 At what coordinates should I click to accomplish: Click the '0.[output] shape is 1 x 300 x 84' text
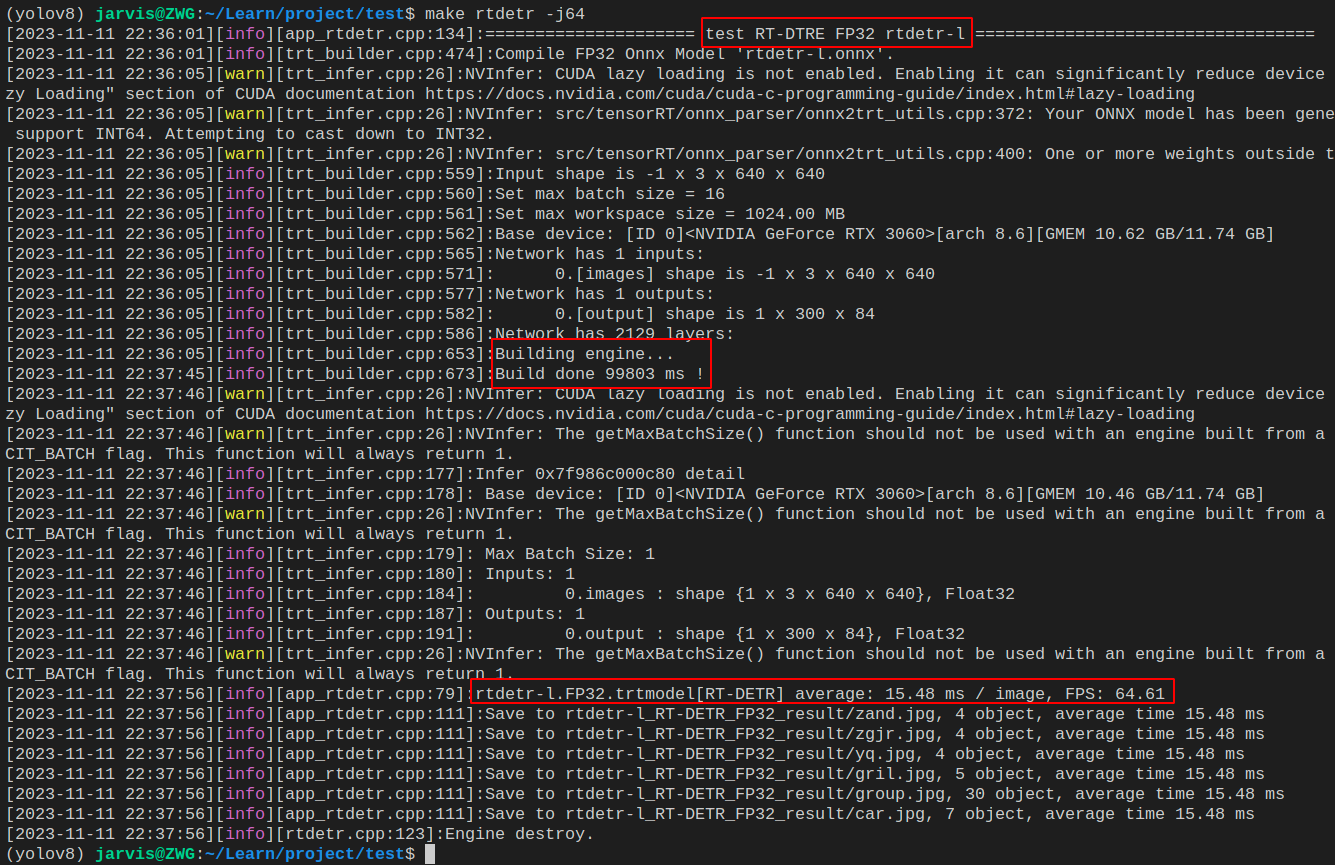pos(715,314)
